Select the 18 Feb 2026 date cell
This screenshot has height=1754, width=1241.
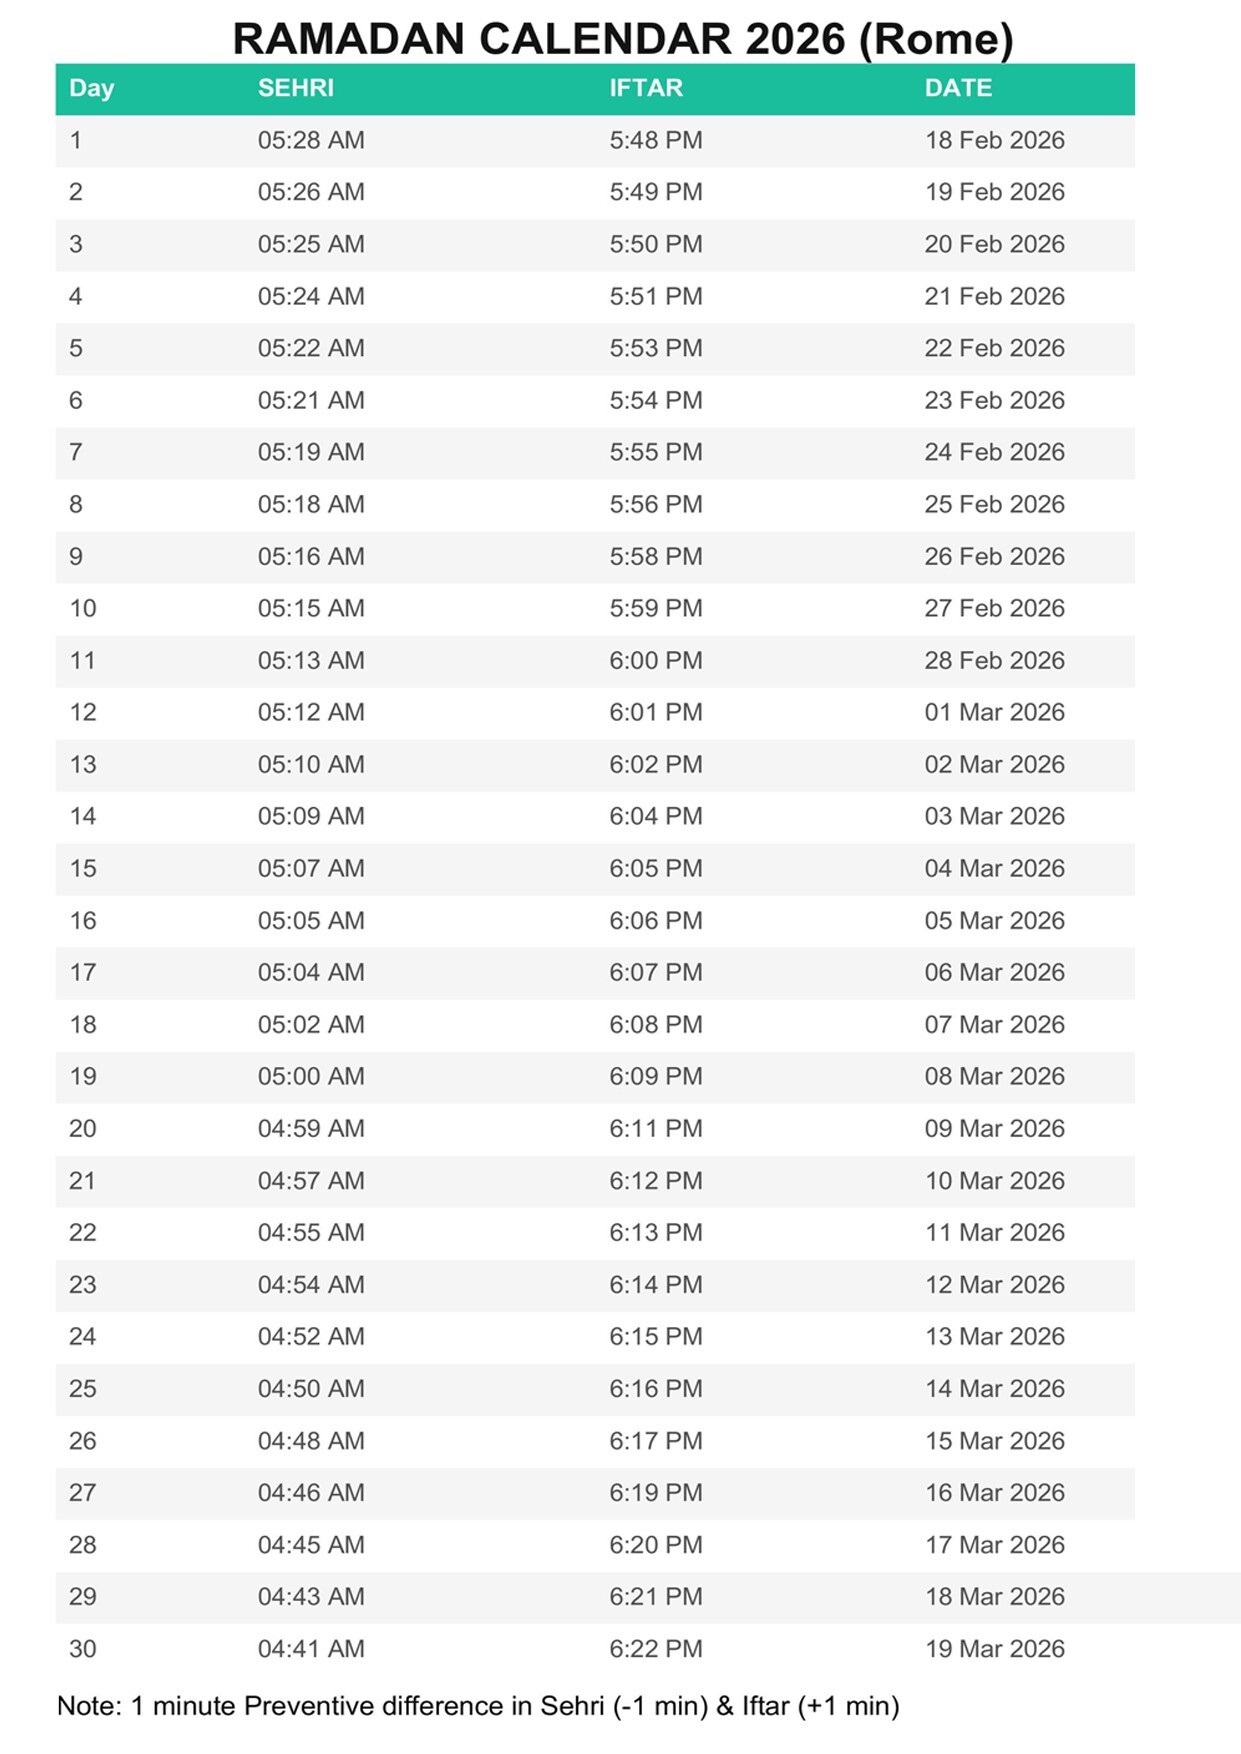coord(994,140)
